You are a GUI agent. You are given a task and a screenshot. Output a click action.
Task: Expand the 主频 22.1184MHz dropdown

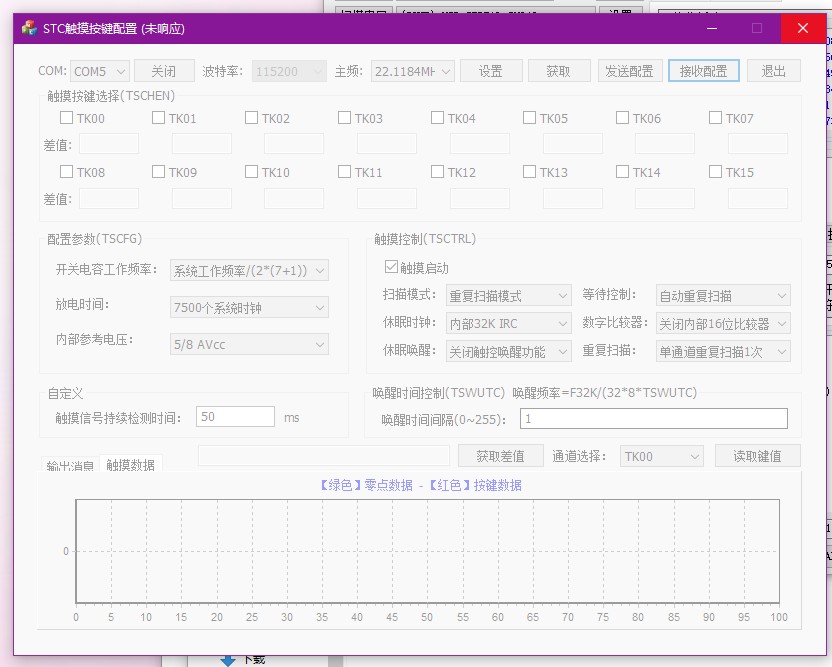(413, 71)
